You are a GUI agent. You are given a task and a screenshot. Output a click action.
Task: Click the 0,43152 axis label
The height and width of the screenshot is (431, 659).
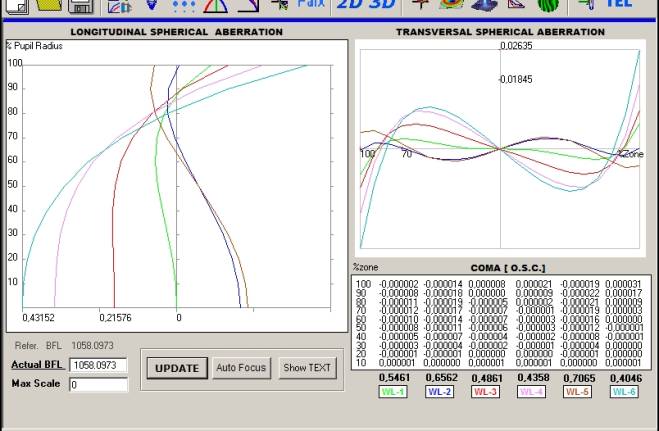pyautogui.click(x=38, y=318)
